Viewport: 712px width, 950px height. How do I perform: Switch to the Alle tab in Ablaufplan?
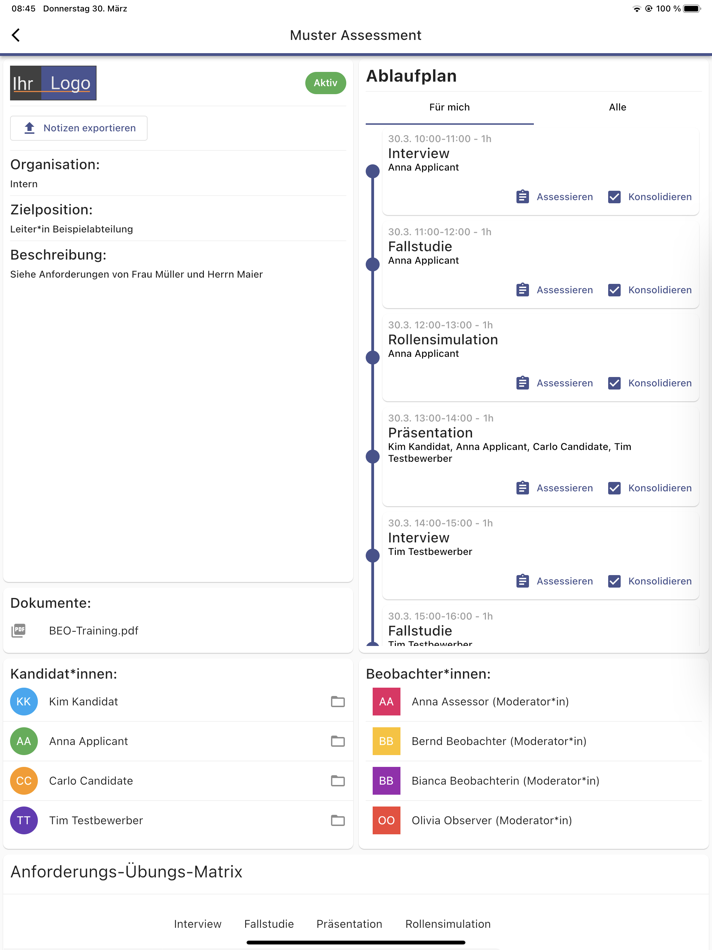click(x=617, y=107)
